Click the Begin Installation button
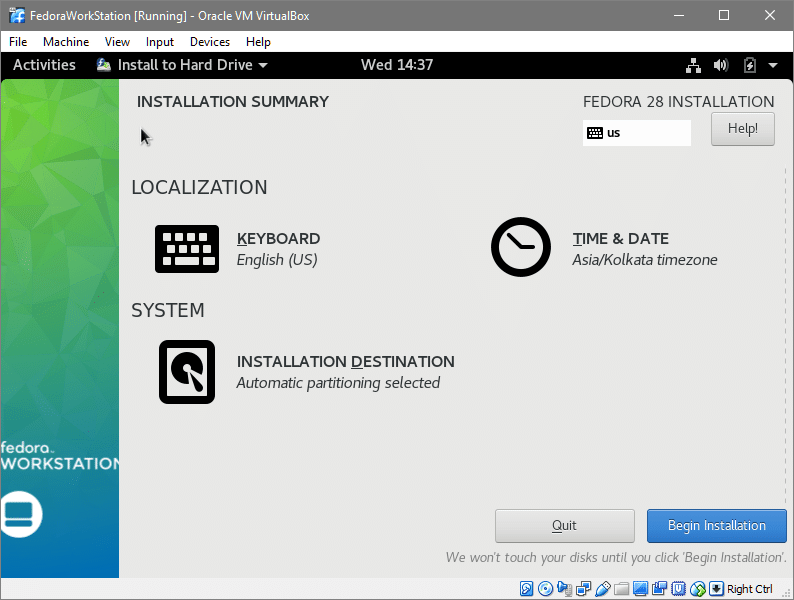794x600 pixels. coord(716,526)
